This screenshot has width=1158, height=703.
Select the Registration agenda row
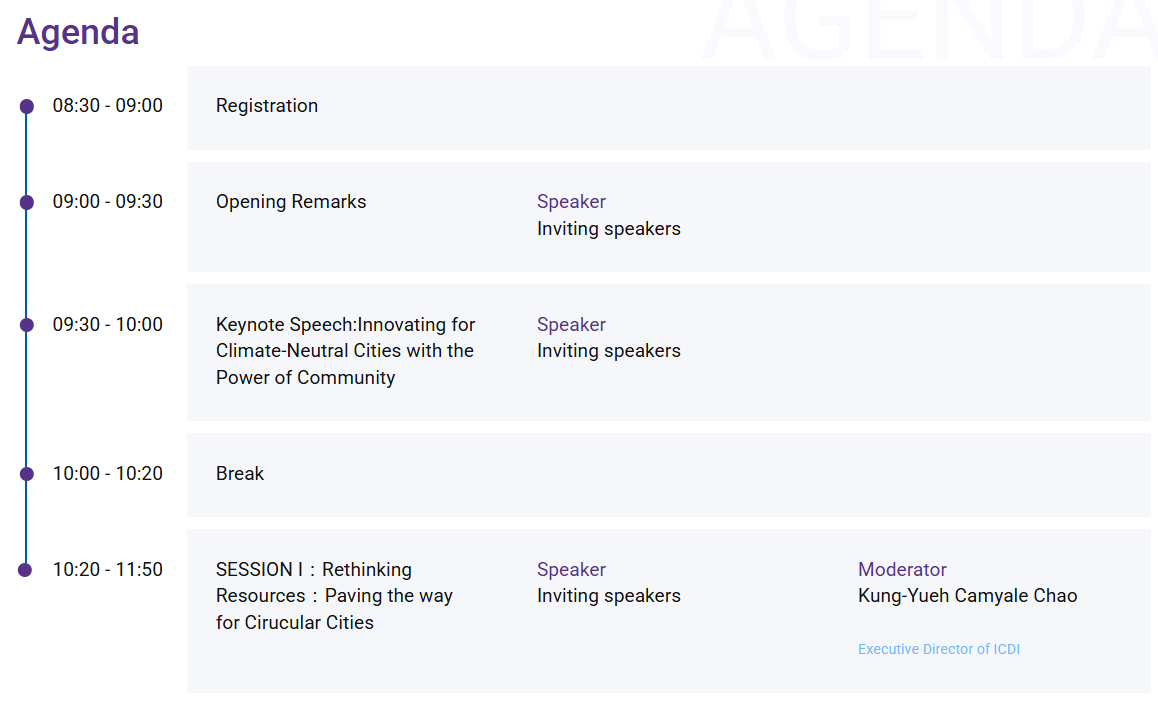click(x=668, y=108)
